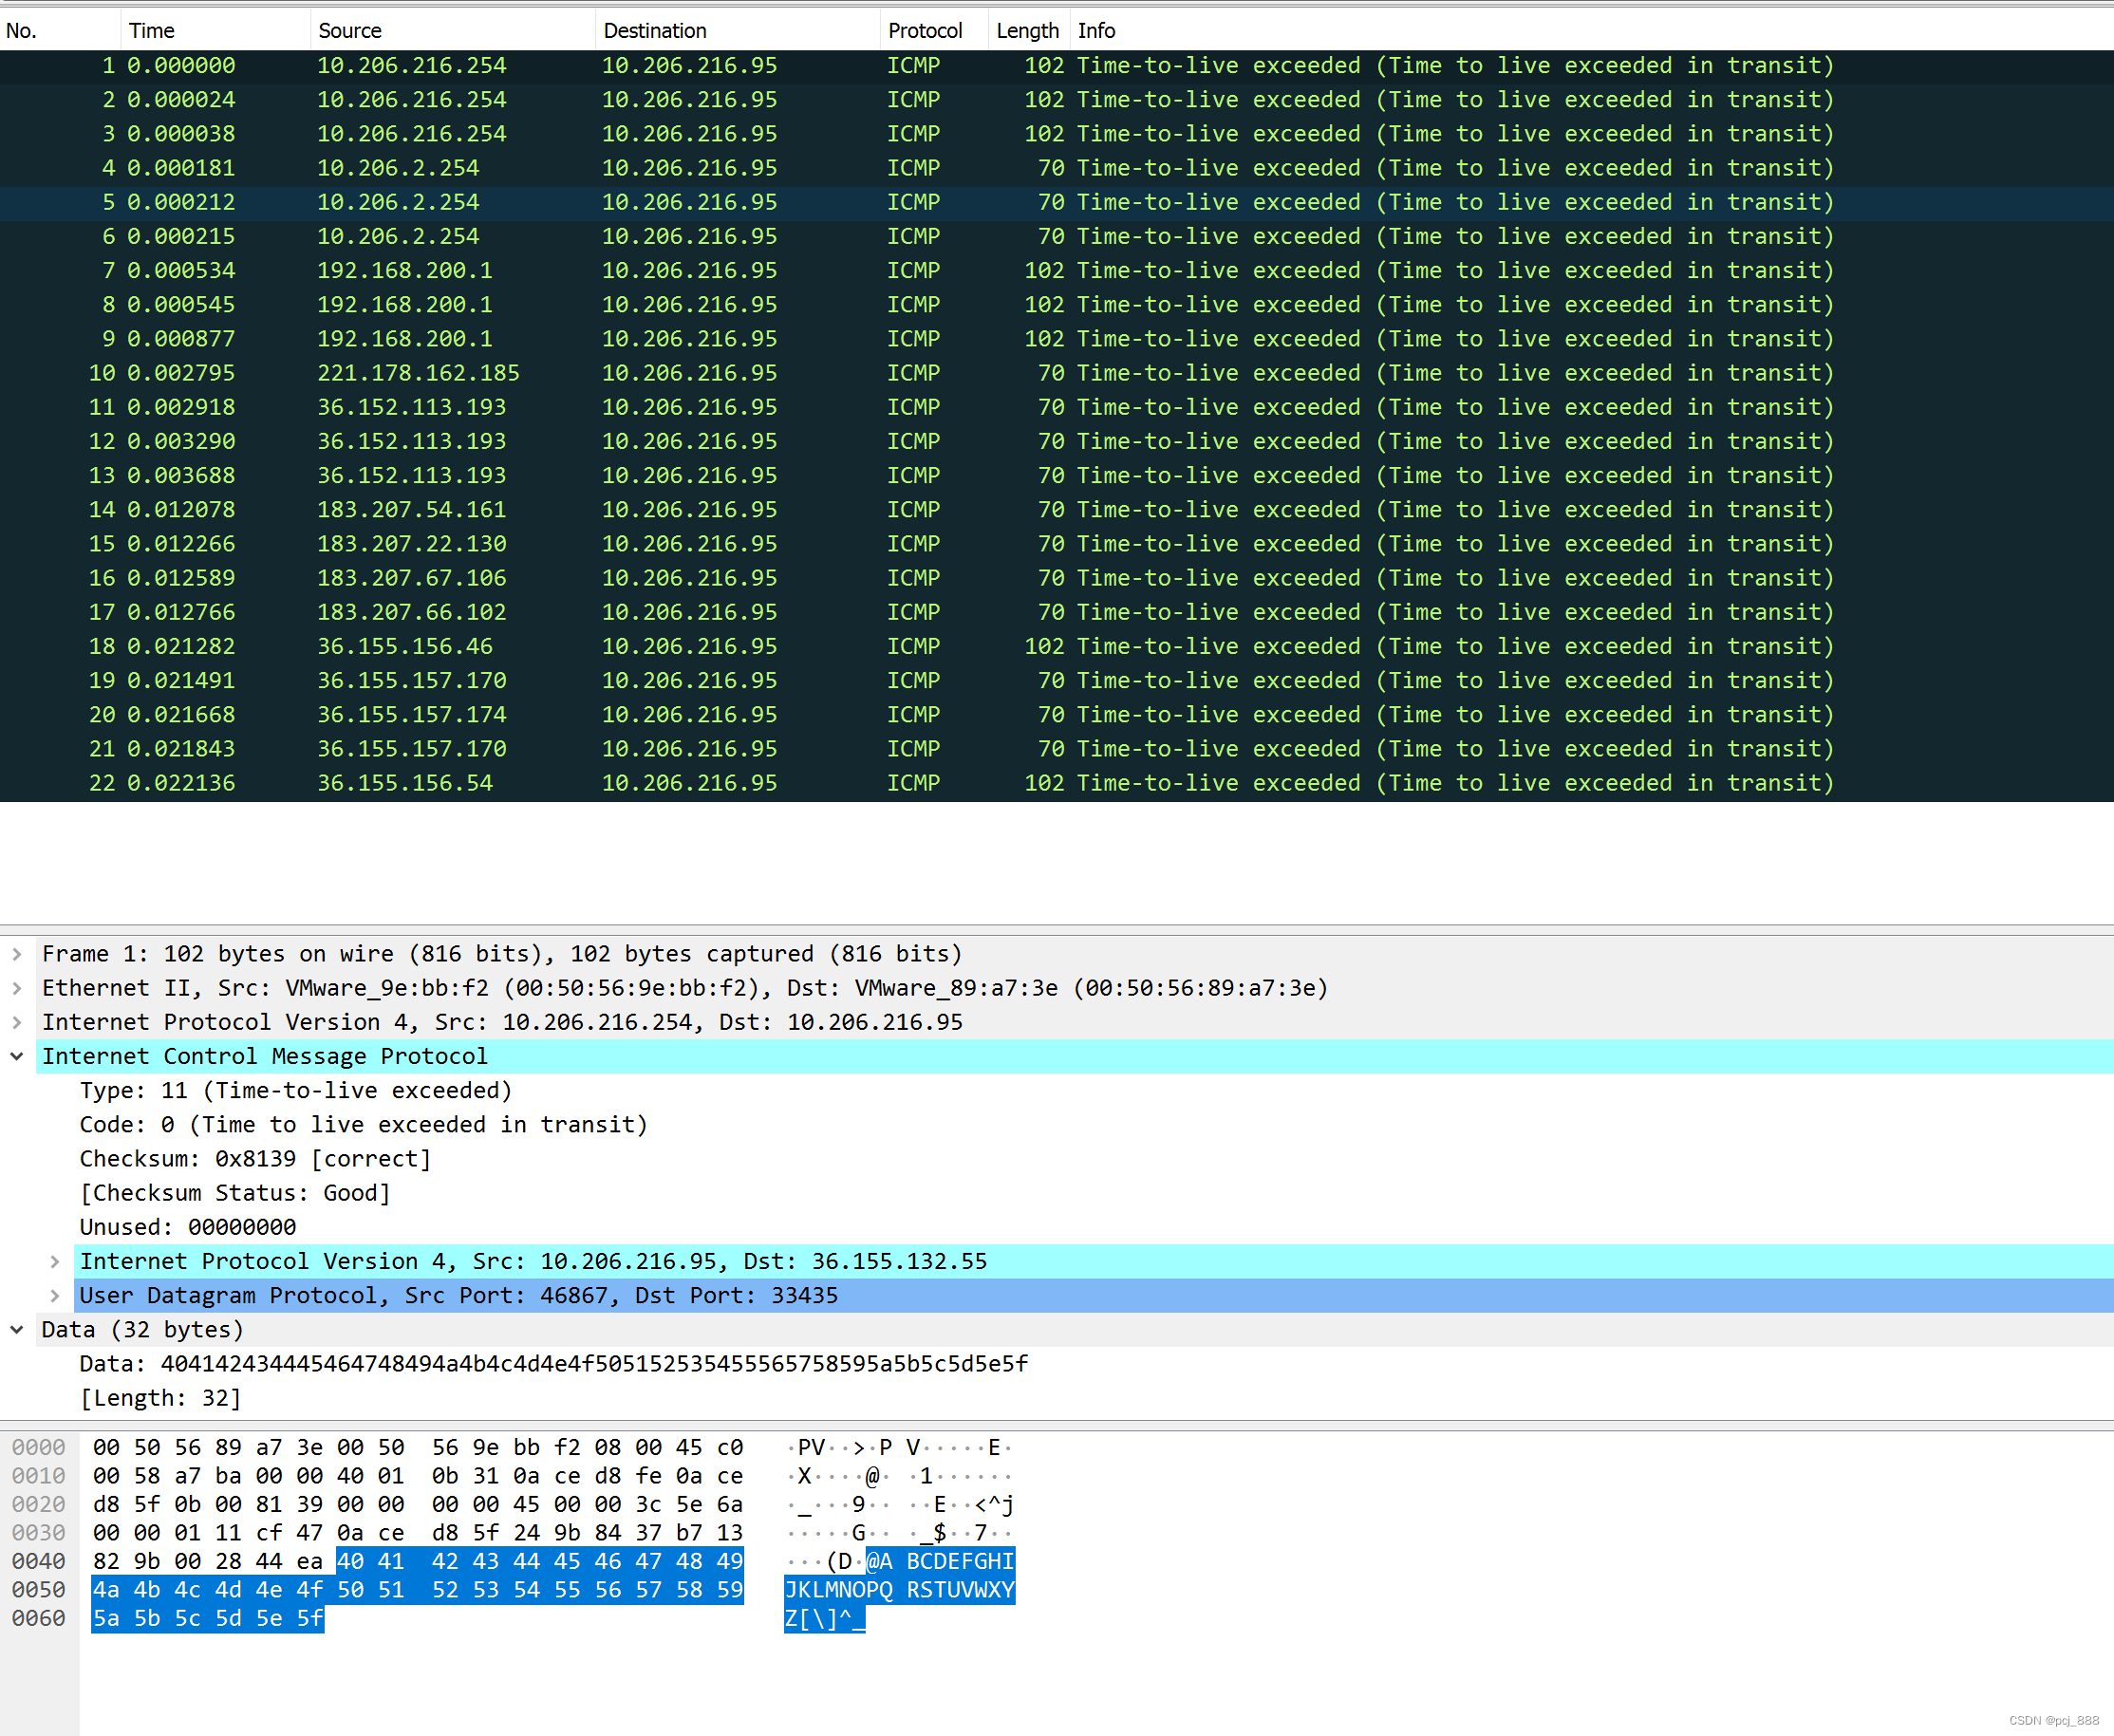Select the Checksum: 0x8139 field

pyautogui.click(x=255, y=1159)
